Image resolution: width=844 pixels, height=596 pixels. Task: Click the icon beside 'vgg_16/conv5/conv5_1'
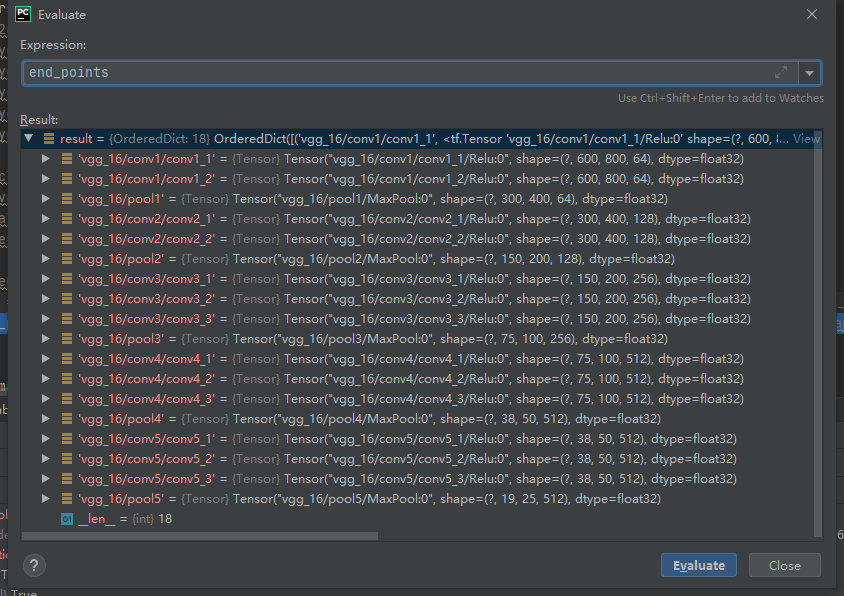67,438
